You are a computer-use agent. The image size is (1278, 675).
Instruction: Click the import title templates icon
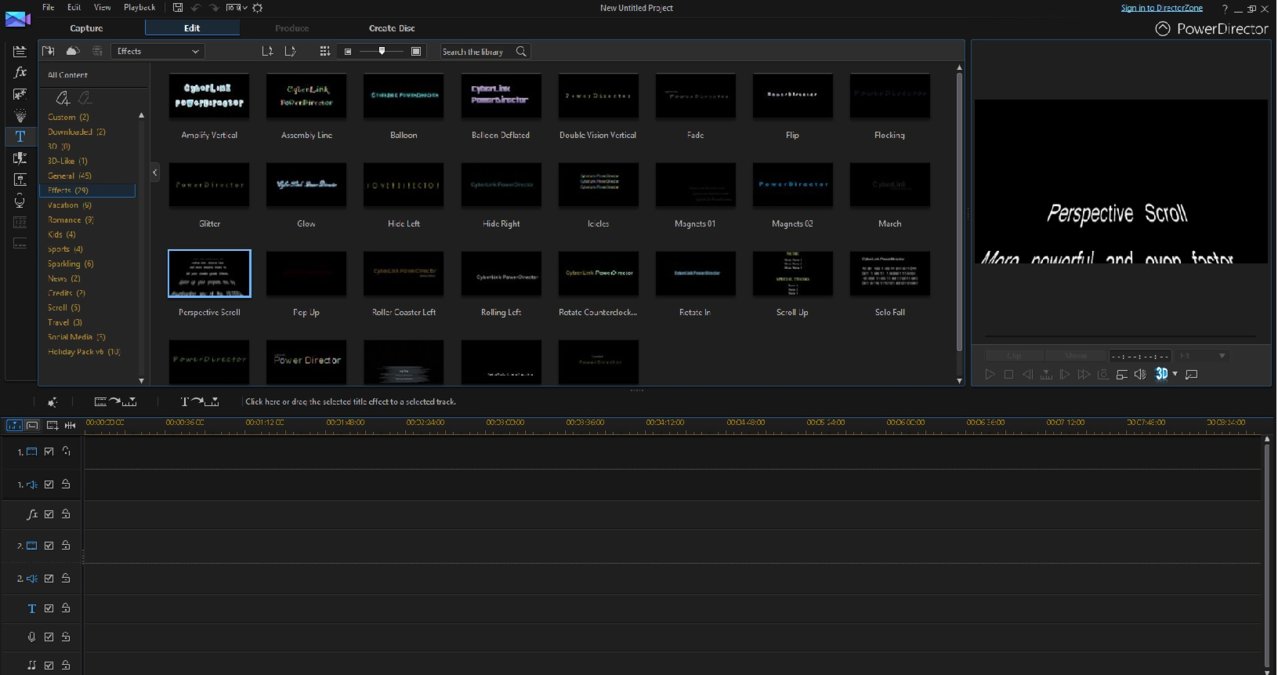coord(48,51)
